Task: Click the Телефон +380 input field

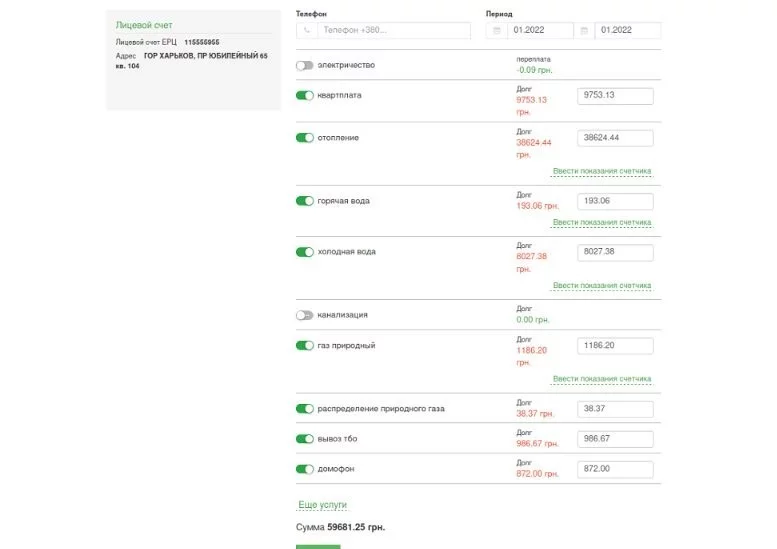Action: pyautogui.click(x=394, y=31)
